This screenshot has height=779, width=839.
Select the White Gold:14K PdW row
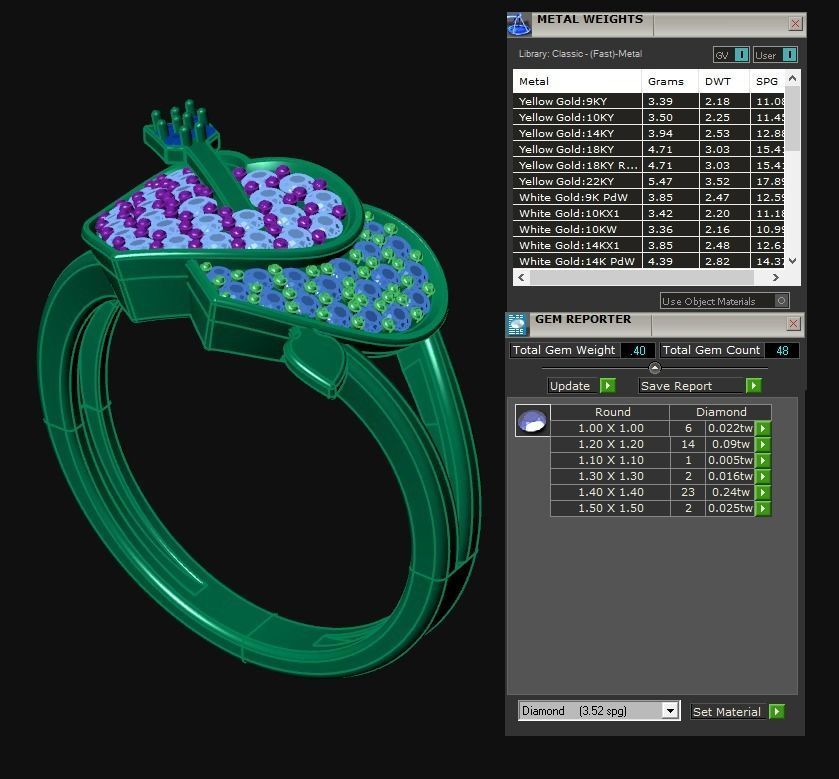[x=649, y=261]
